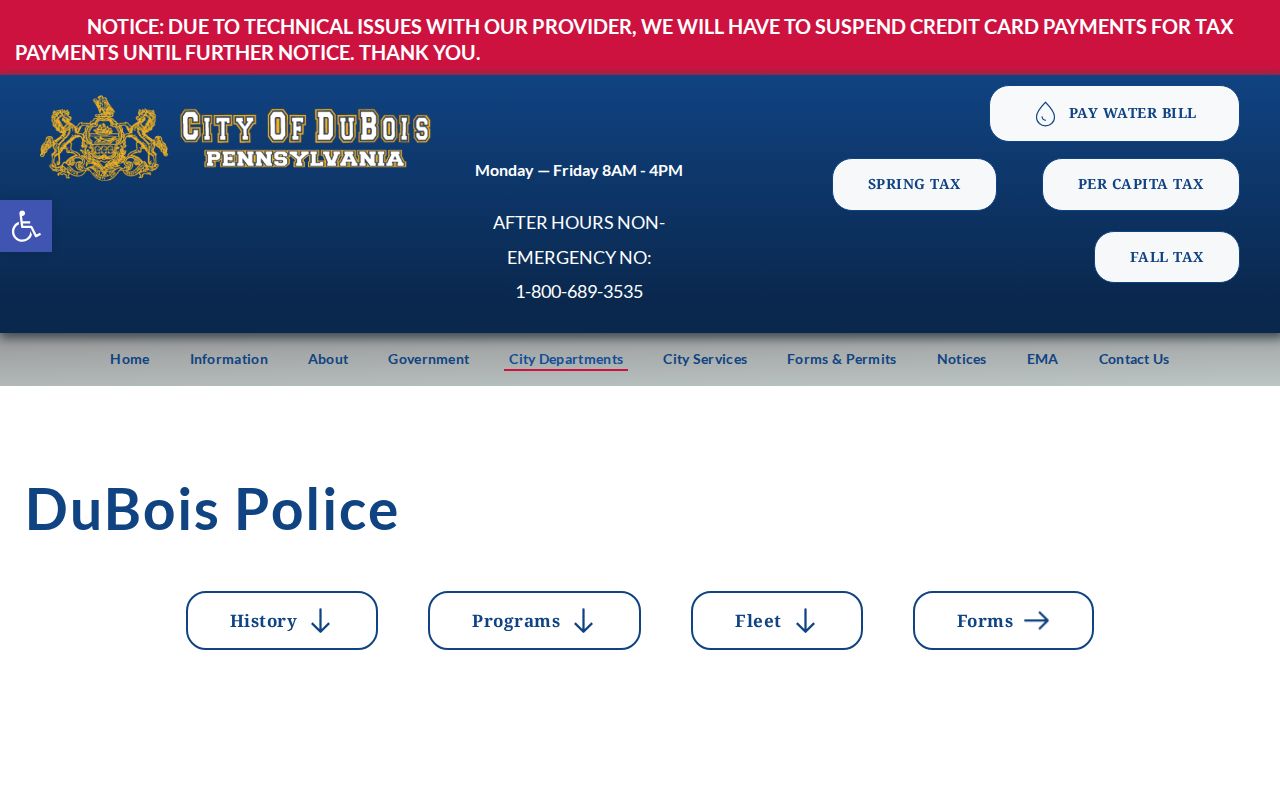Open the Forms & Permits menu
Viewport: 1280px width, 800px height.
click(842, 359)
